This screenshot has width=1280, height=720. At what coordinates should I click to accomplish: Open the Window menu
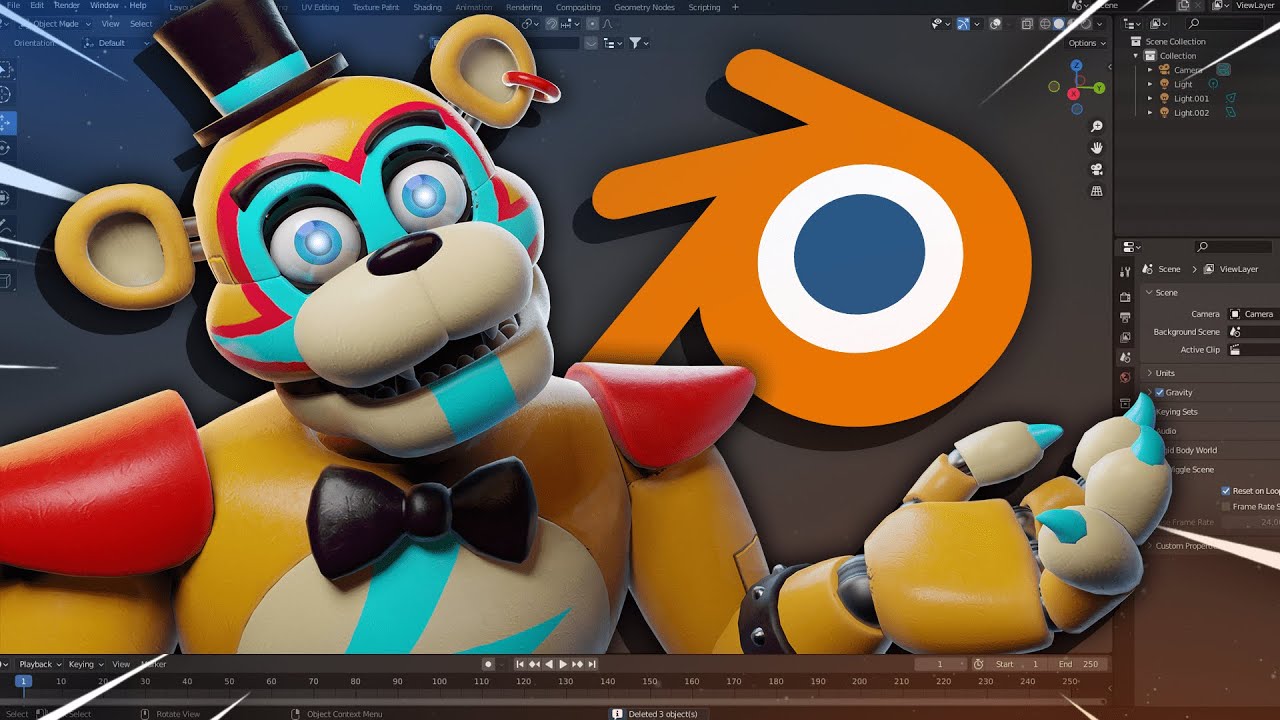(x=104, y=6)
